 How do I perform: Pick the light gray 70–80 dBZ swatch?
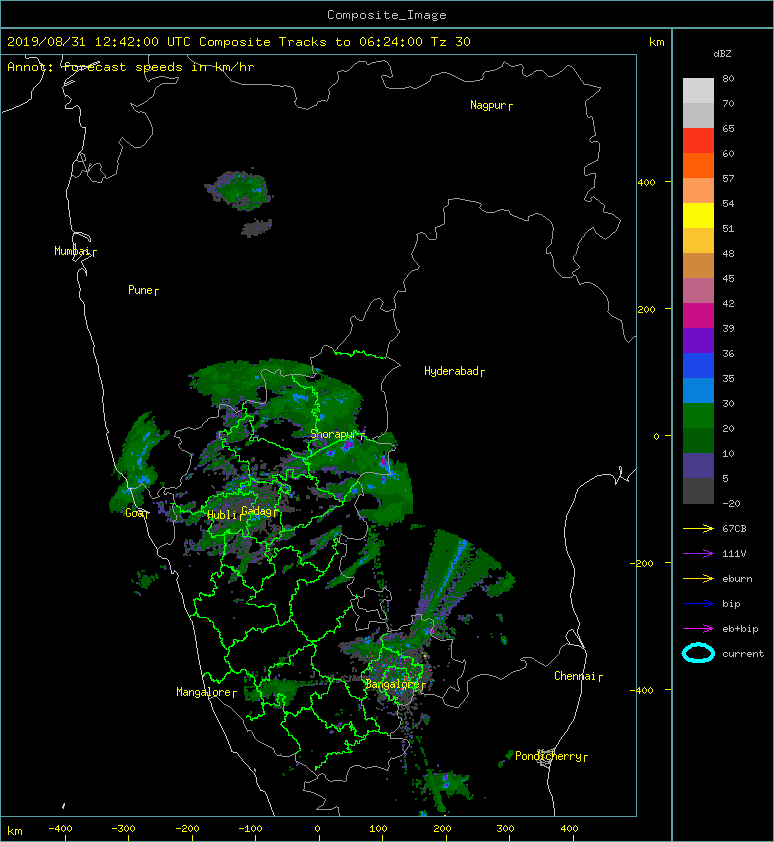coord(698,91)
